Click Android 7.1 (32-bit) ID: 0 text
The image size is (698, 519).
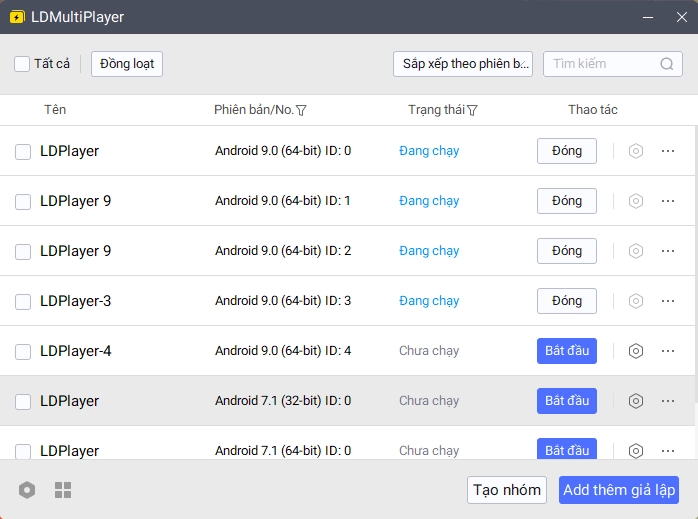[283, 401]
